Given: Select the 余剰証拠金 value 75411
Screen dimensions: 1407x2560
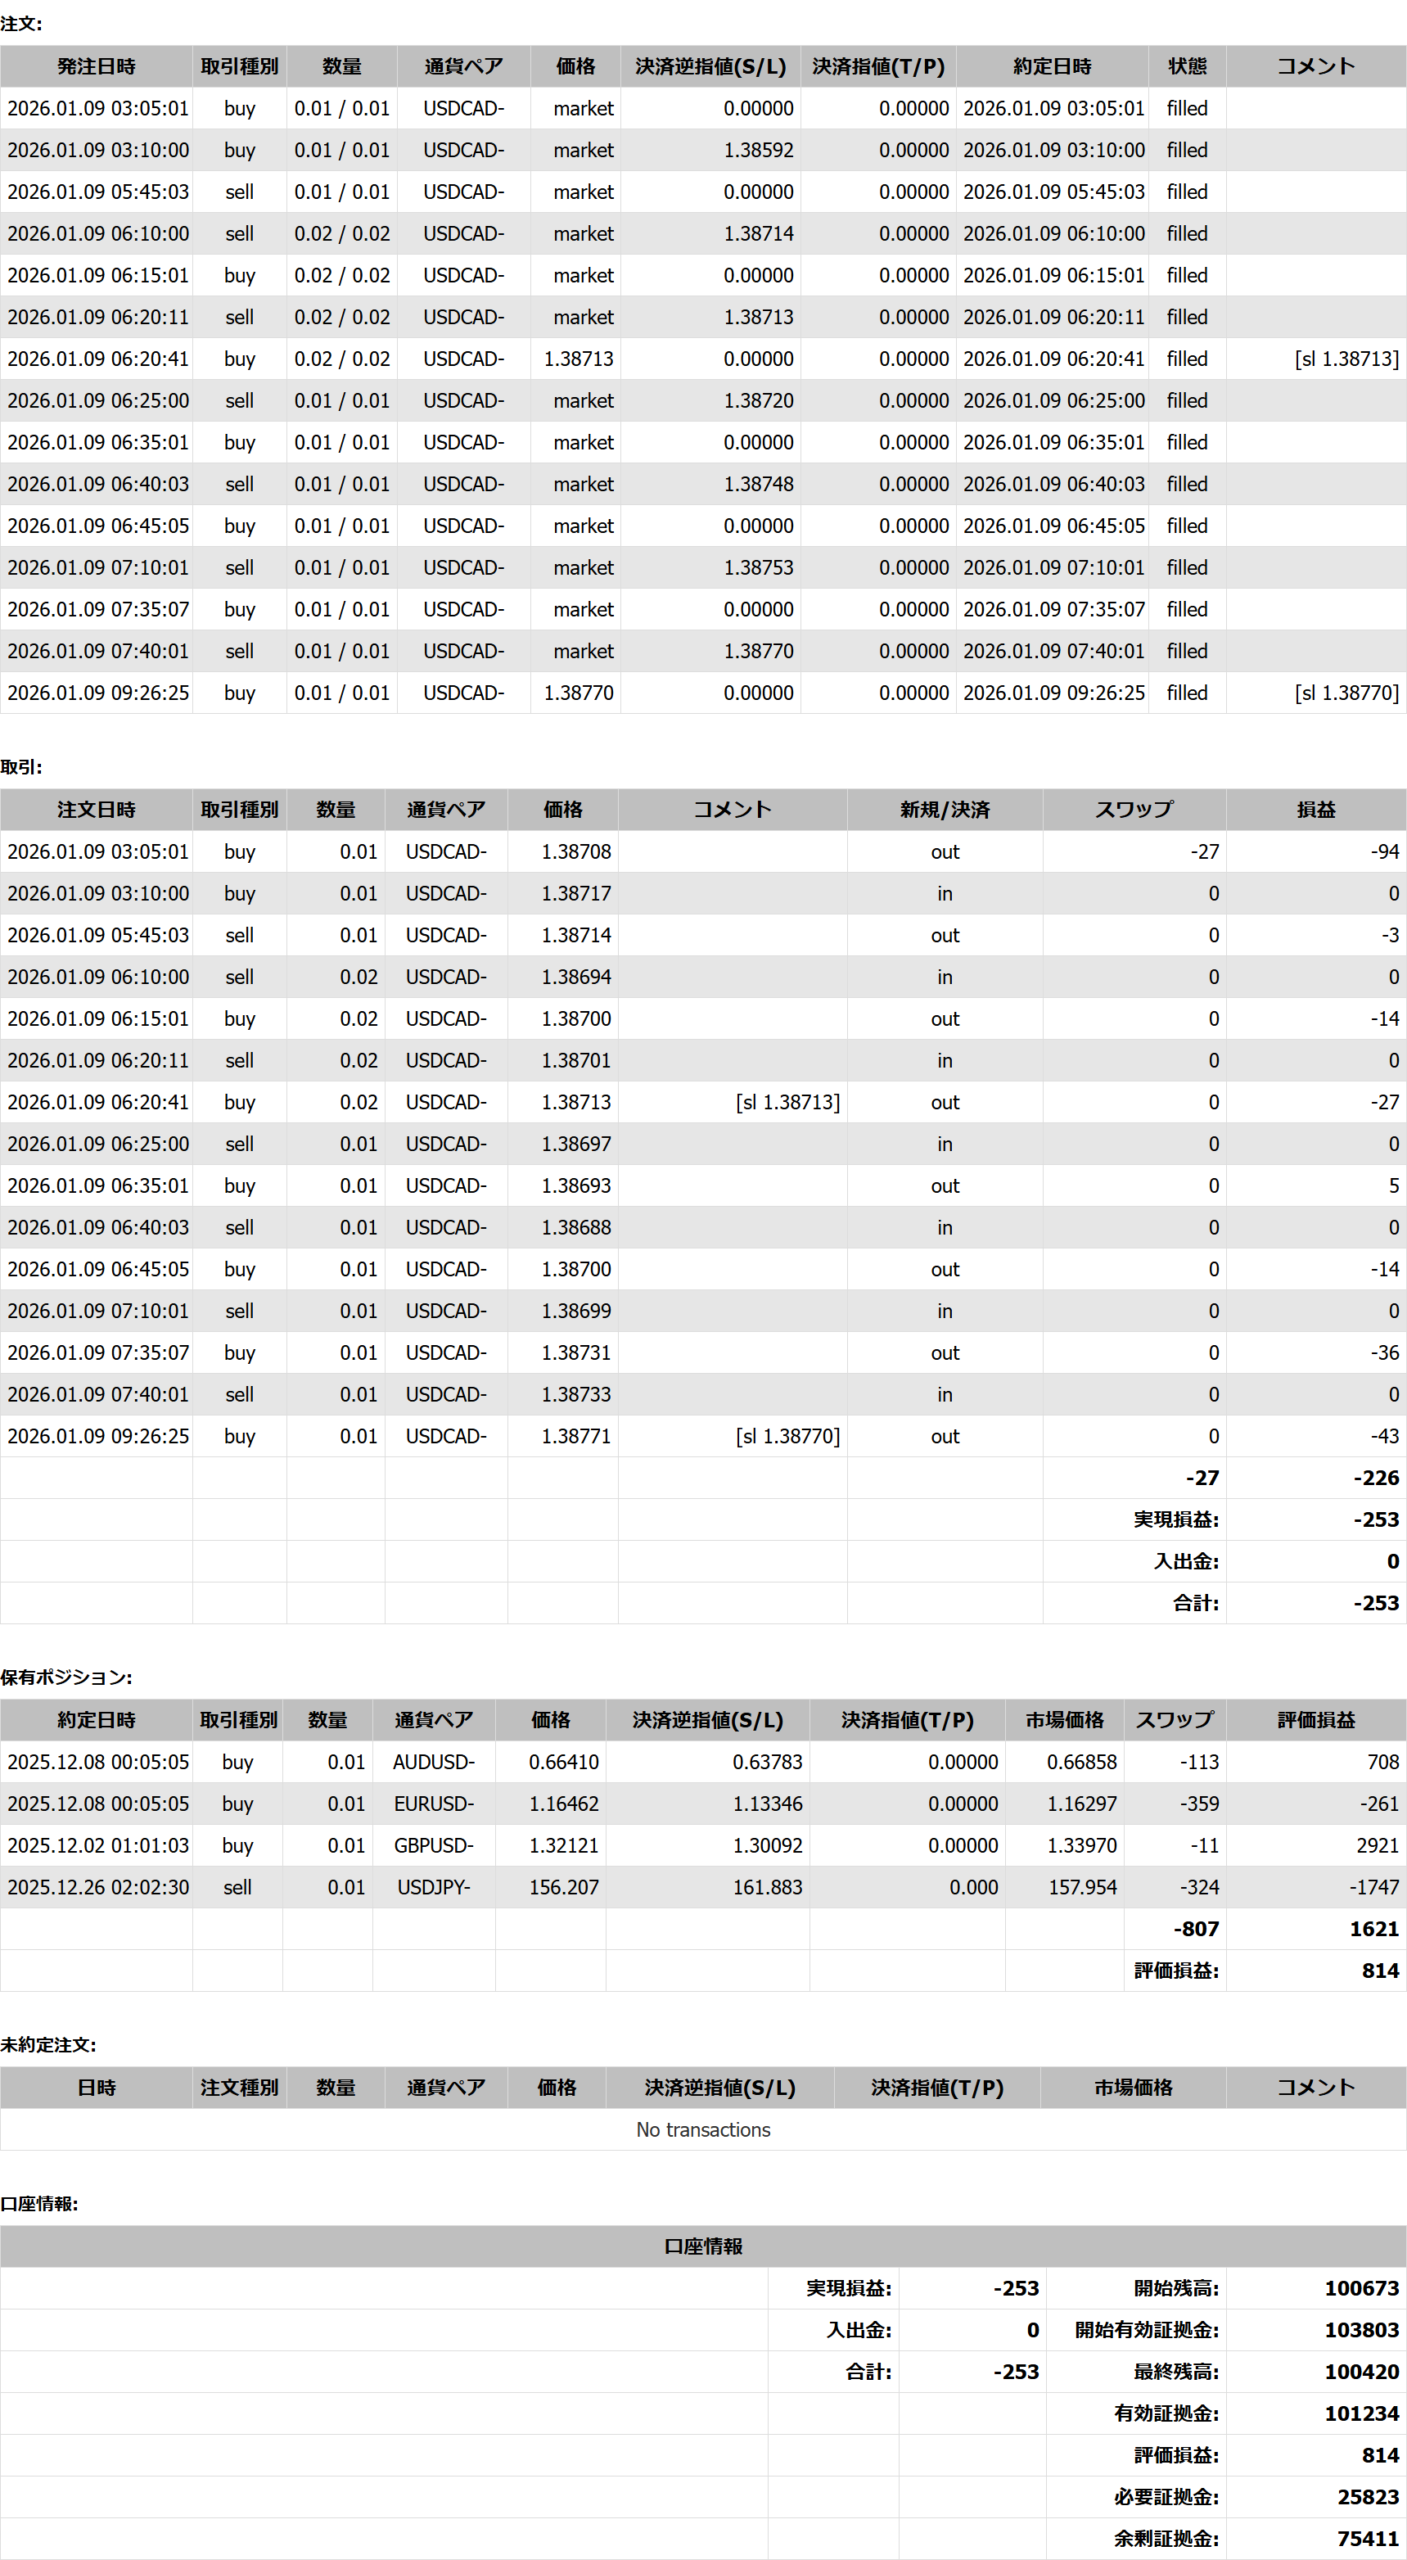Looking at the screenshot, I should click(x=1367, y=2538).
